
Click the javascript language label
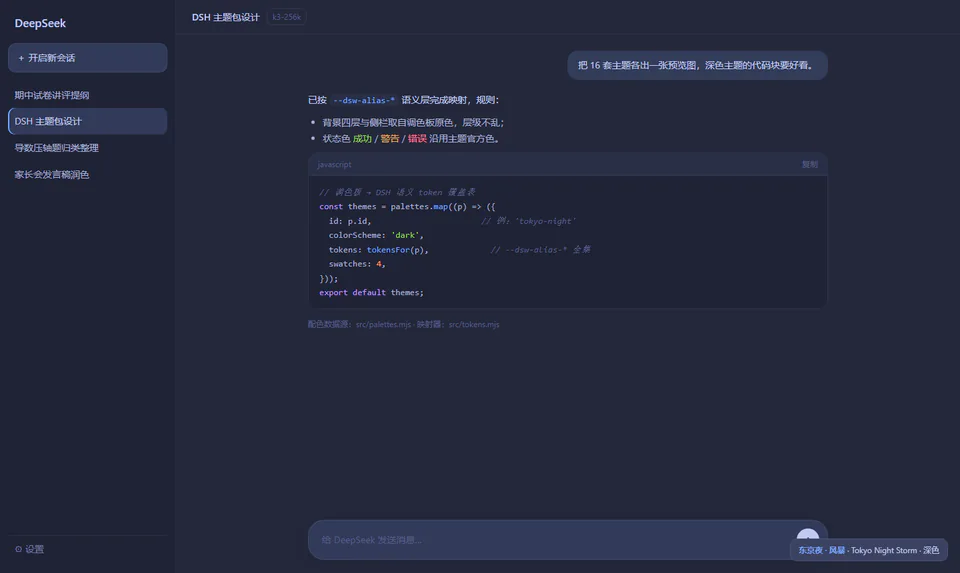tap(334, 164)
